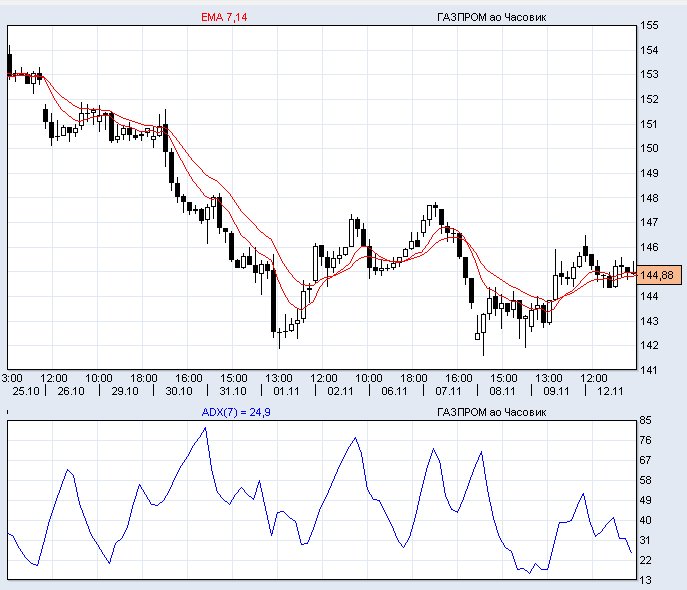
Task: Click the 151 price axis value
Action: tap(649, 124)
